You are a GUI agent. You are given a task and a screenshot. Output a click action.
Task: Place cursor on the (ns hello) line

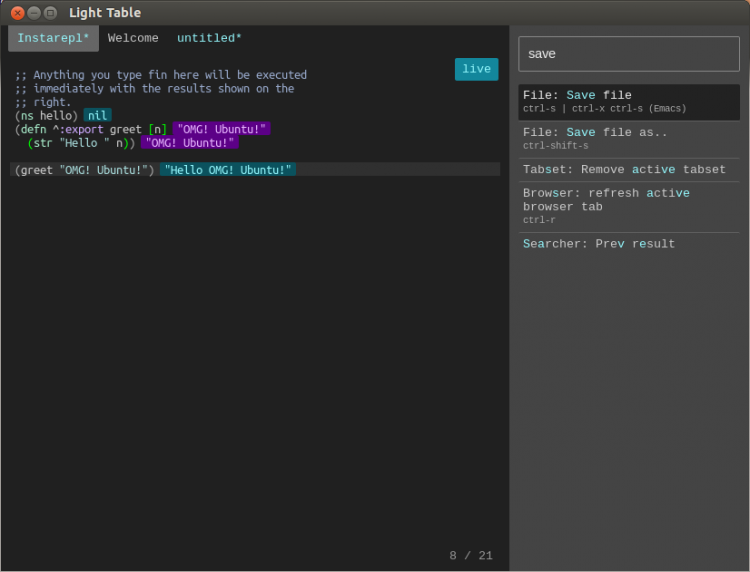pyautogui.click(x=46, y=116)
